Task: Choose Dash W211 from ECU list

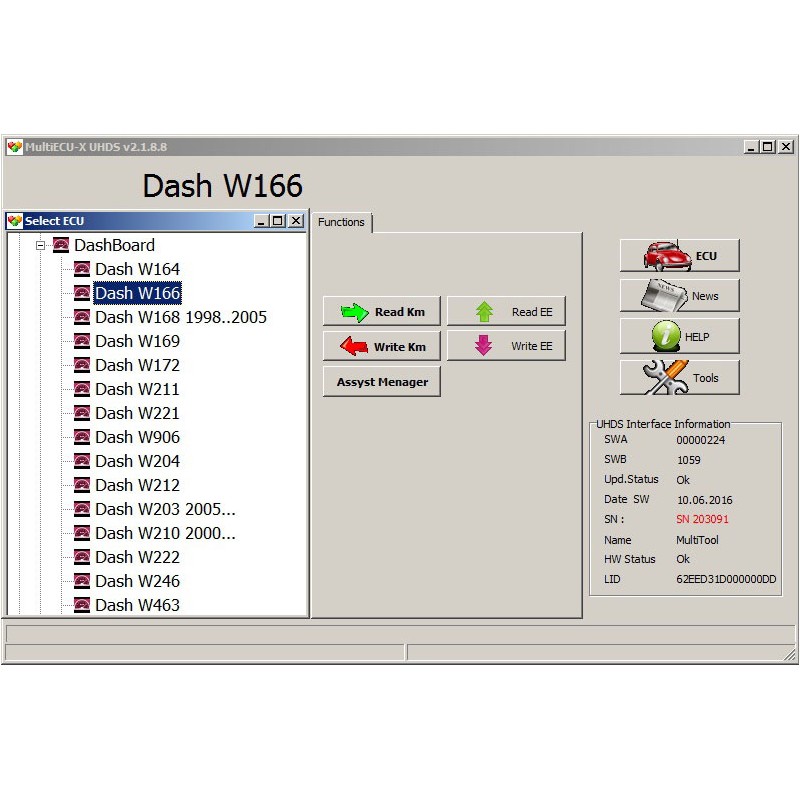Action: pyautogui.click(x=137, y=389)
